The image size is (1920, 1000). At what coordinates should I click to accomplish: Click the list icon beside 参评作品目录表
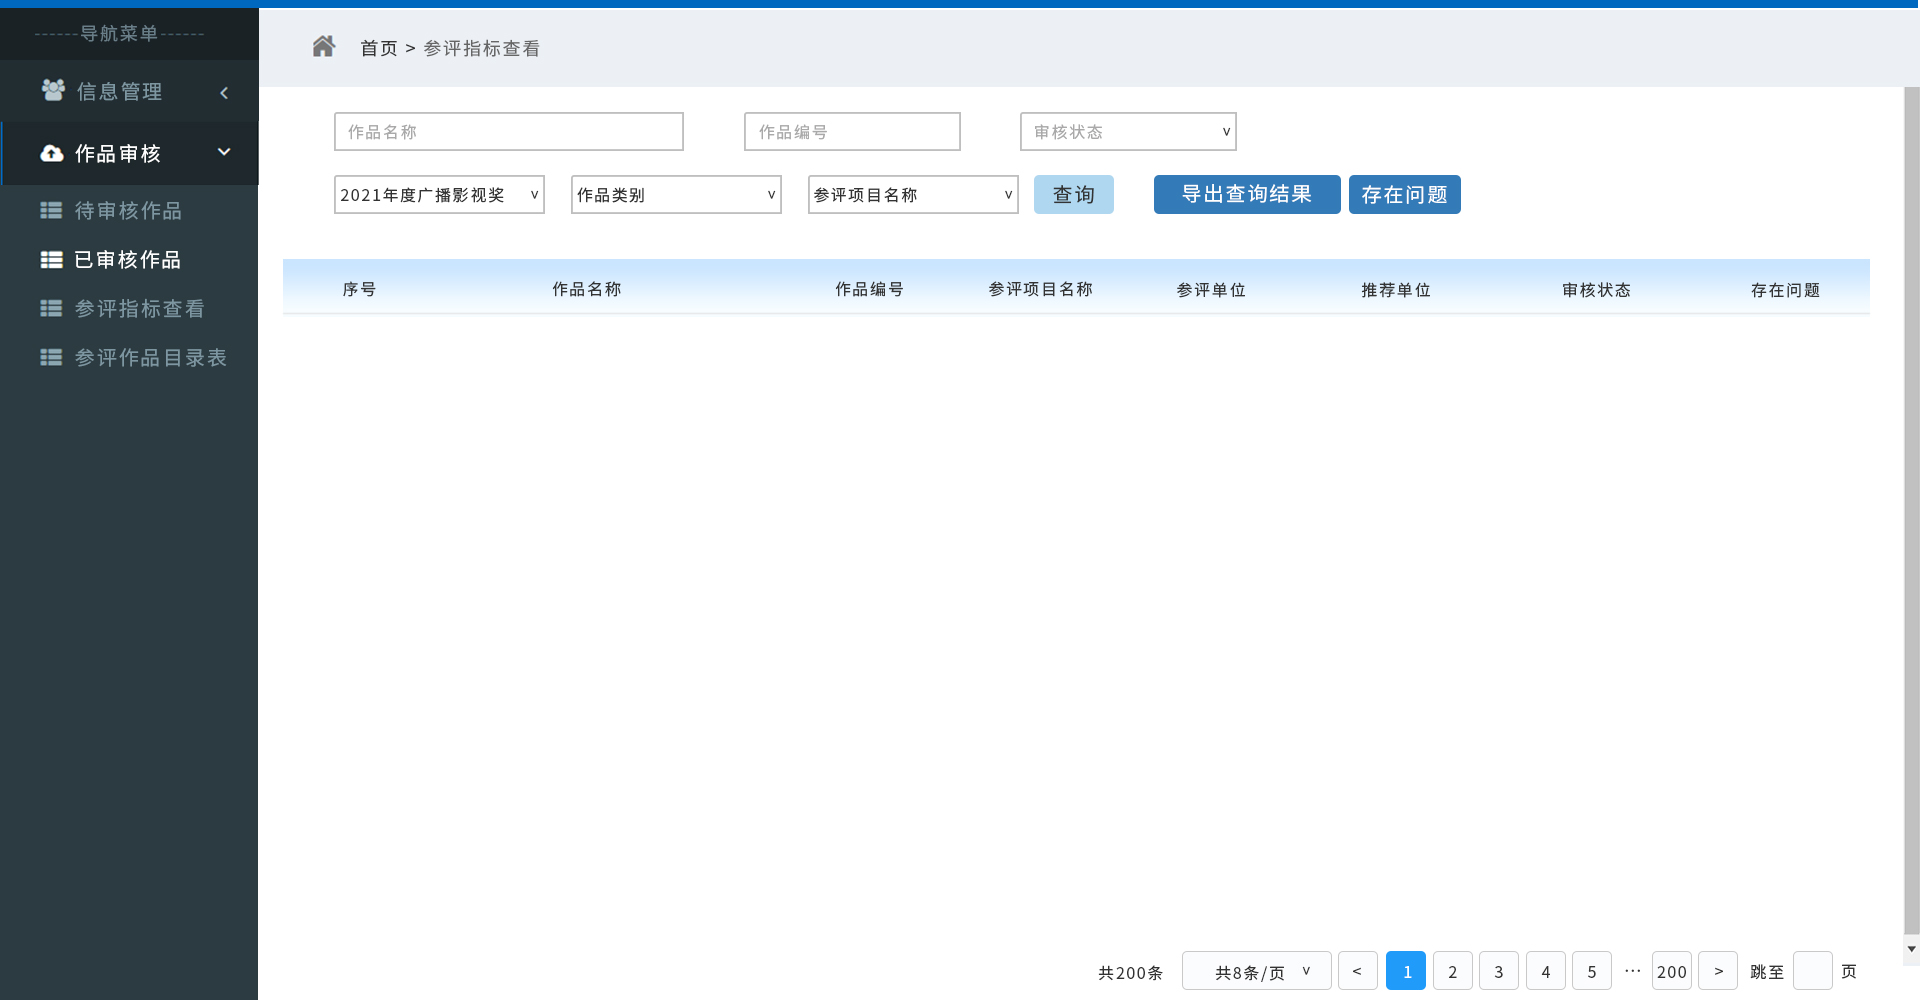[x=51, y=358]
